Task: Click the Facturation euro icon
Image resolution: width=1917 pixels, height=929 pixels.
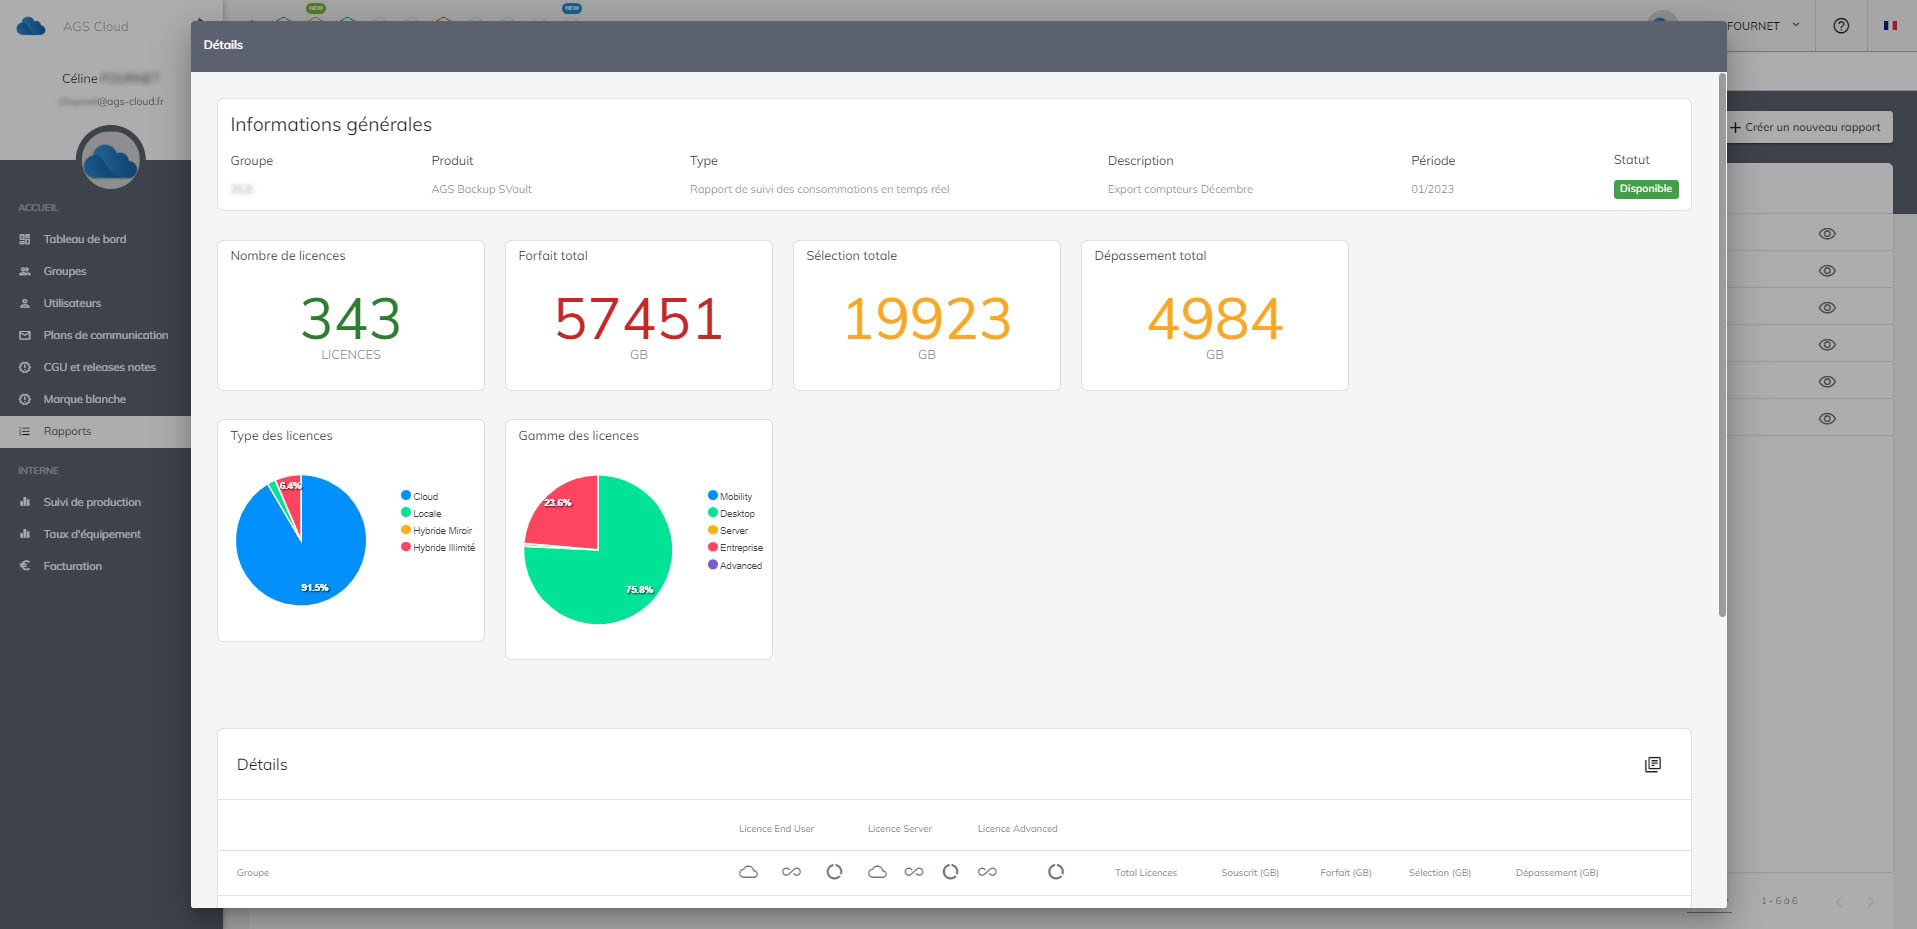Action: tap(25, 566)
